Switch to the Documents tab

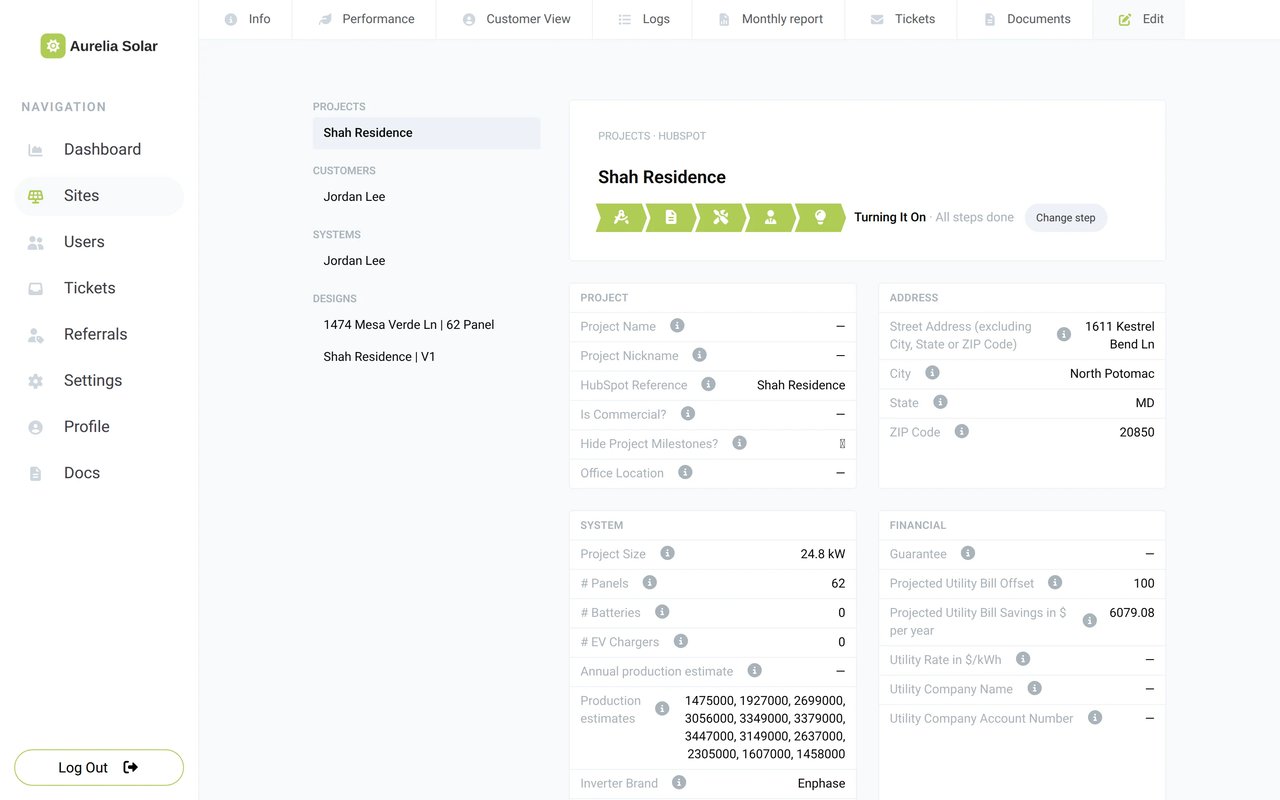1025,19
